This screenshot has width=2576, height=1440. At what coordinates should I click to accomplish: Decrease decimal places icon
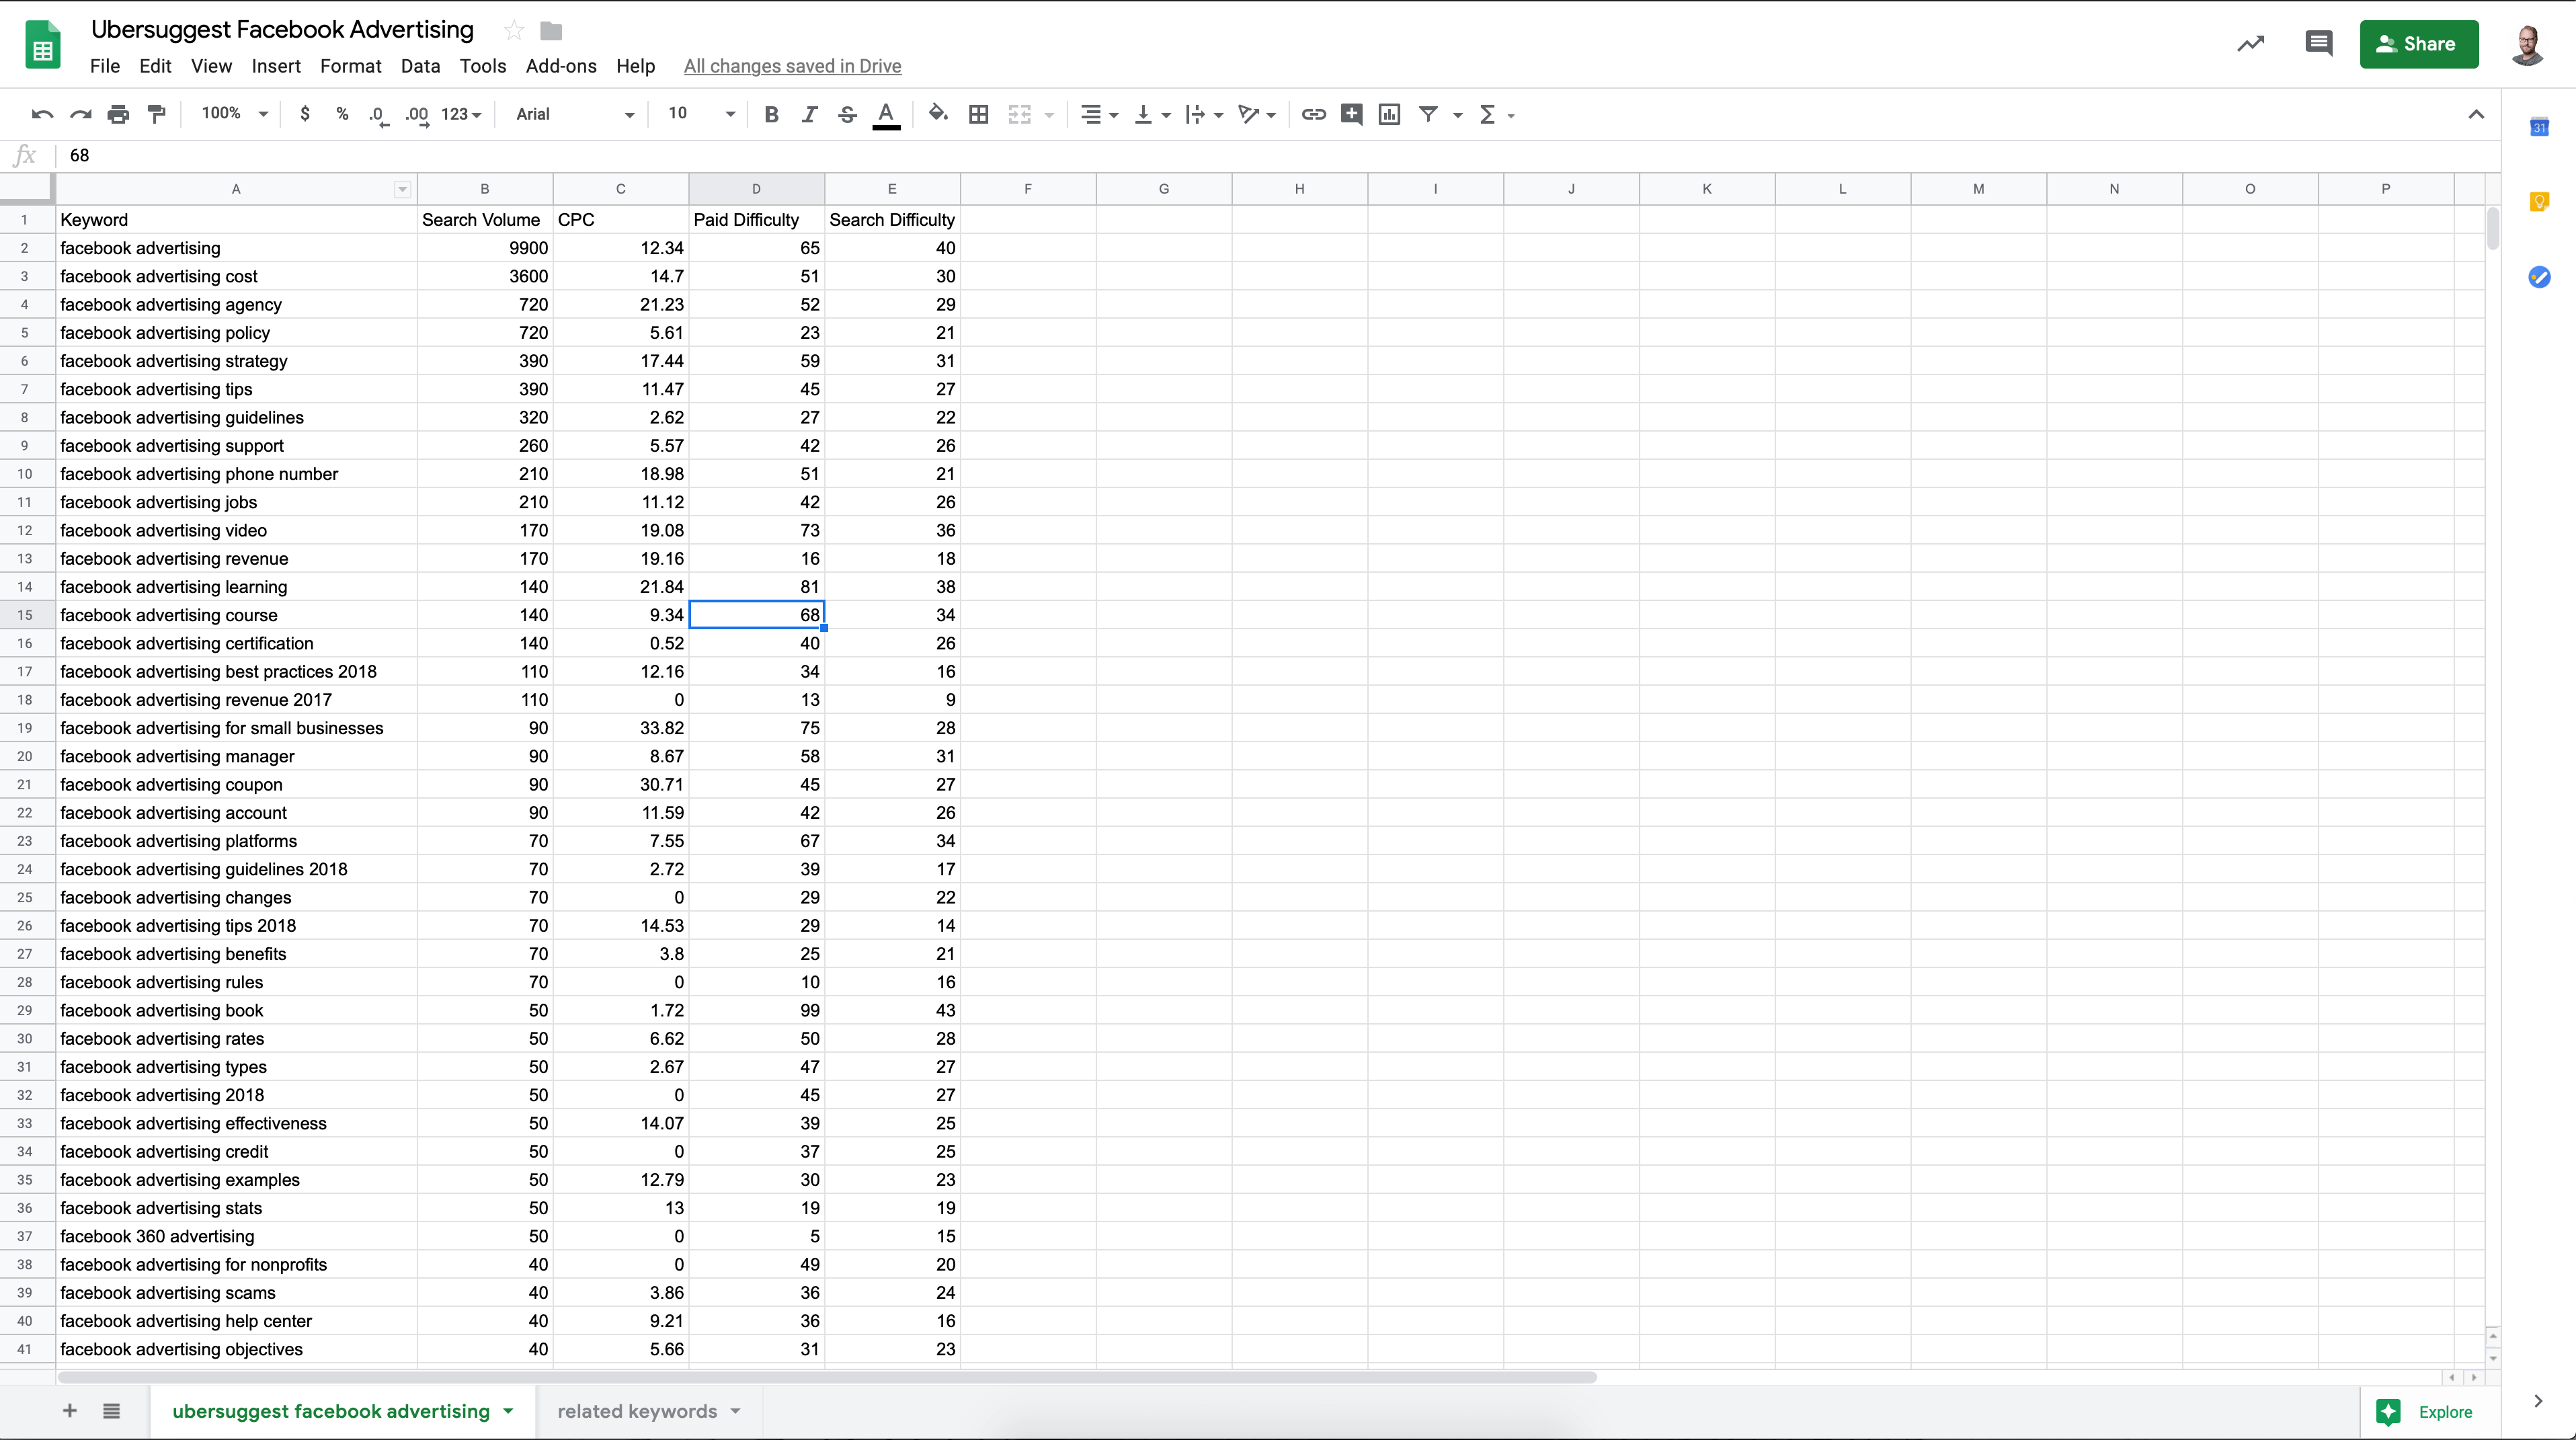(378, 115)
